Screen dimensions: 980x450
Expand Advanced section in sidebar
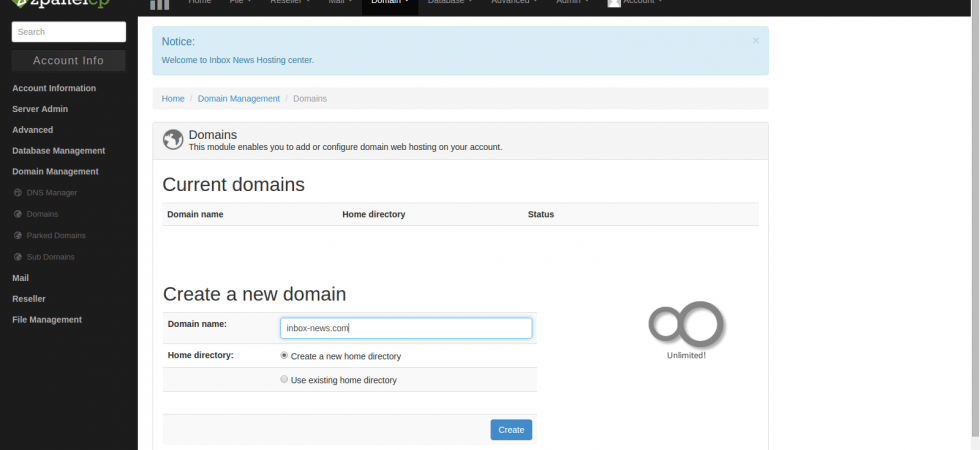click(x=32, y=130)
